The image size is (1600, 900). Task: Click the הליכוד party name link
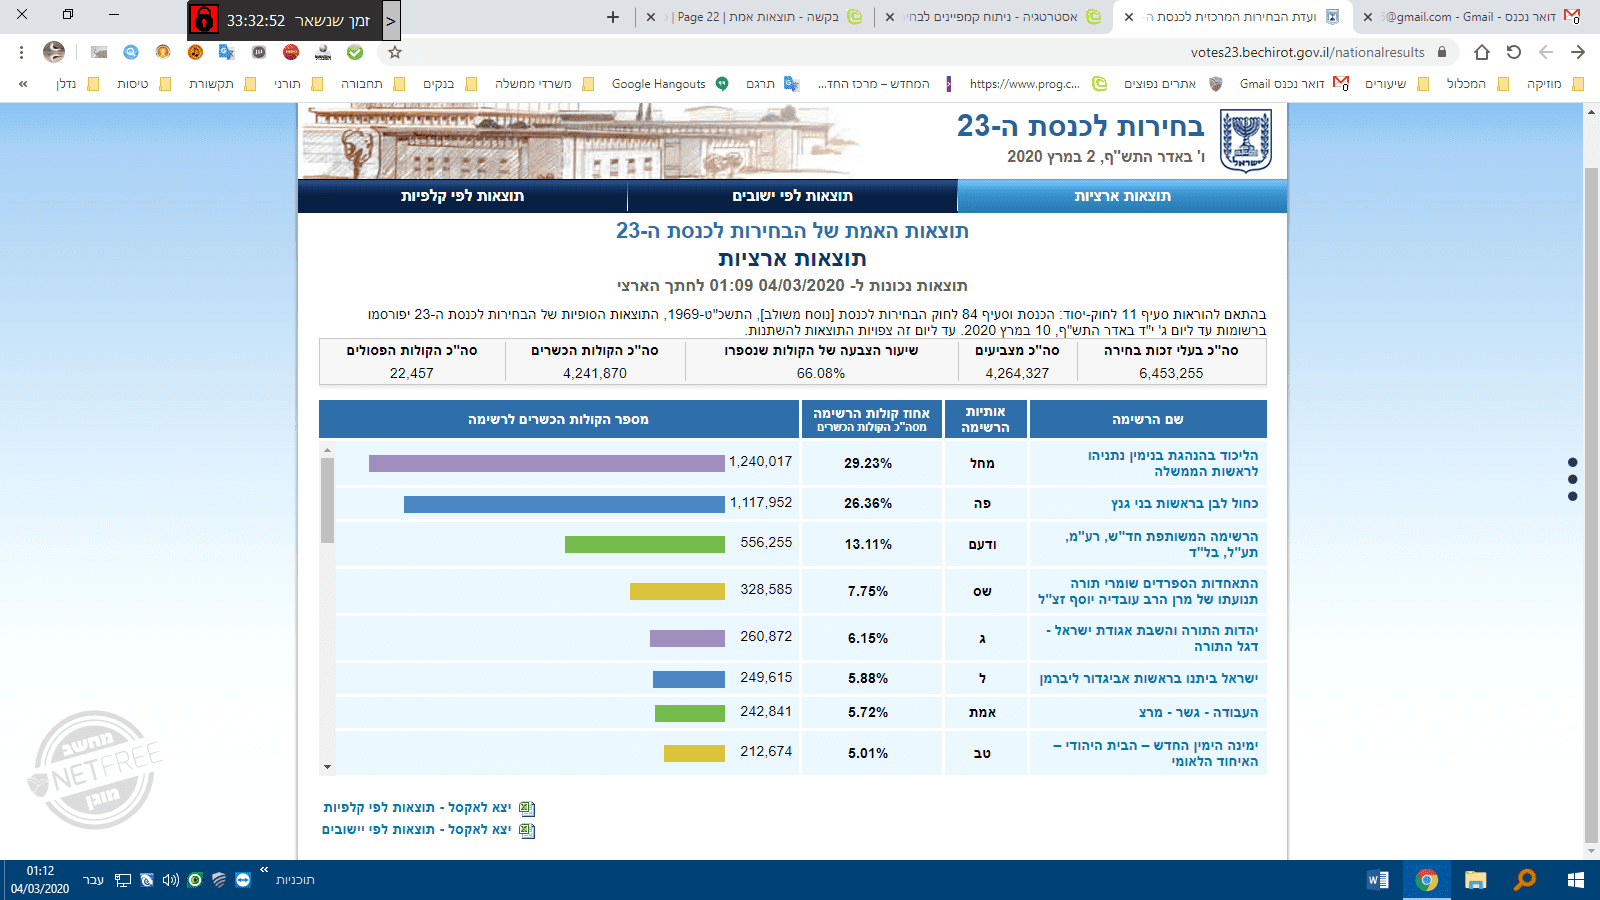1172,463
